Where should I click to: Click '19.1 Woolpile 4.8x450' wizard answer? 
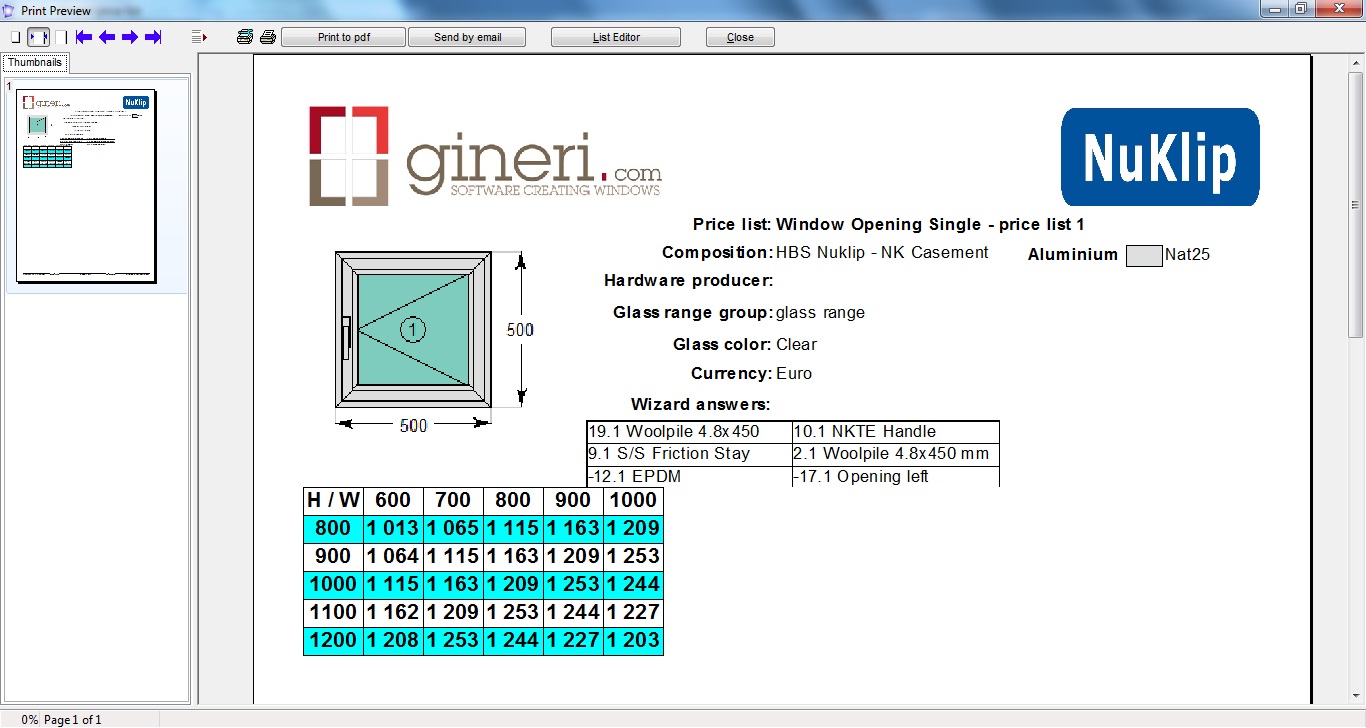674,432
